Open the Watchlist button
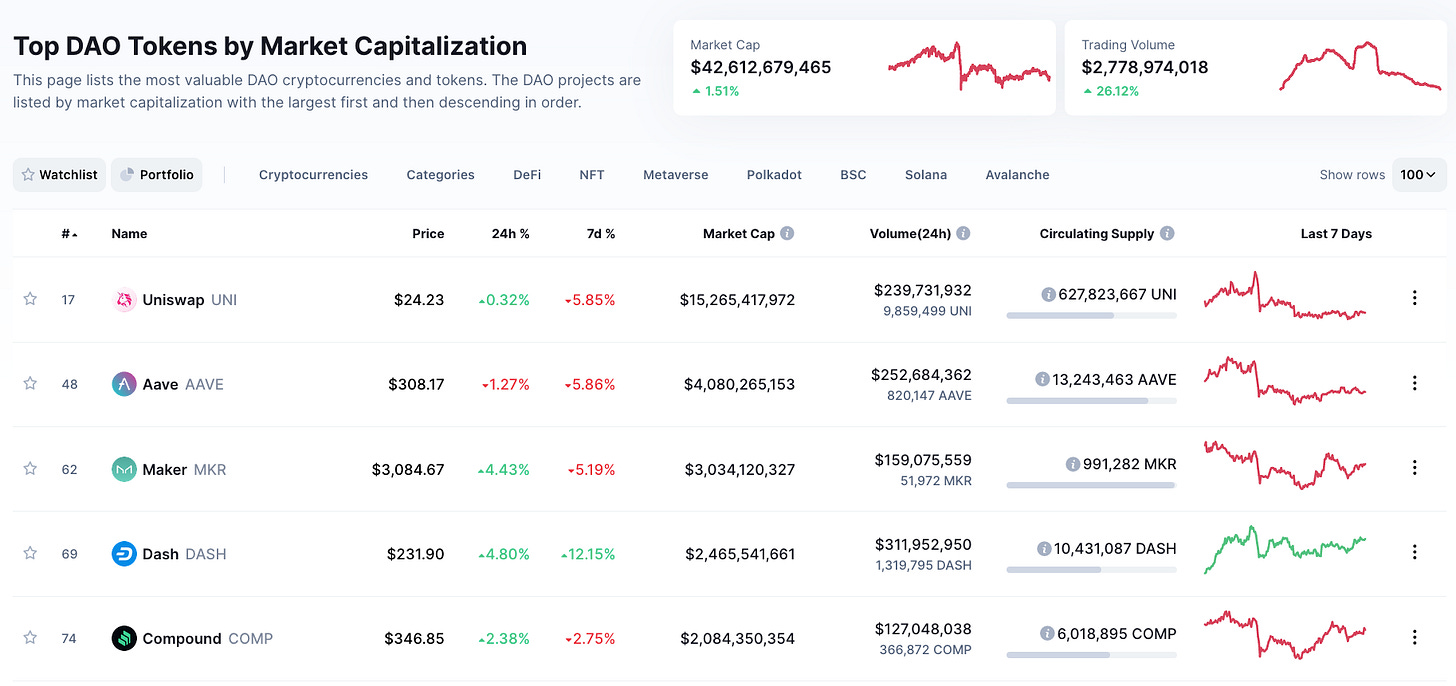The height and width of the screenshot is (686, 1456). (x=59, y=174)
